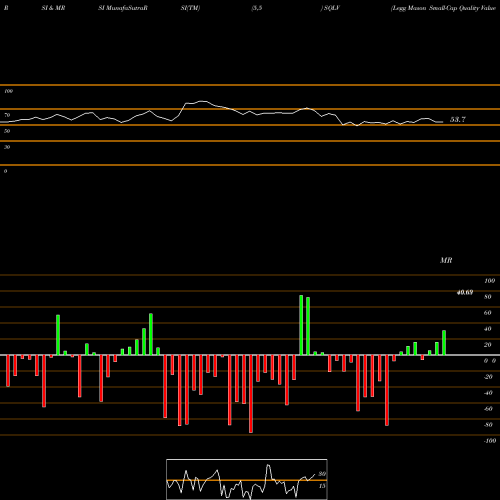Click the tallest green bar in the MR histogram

301,325
